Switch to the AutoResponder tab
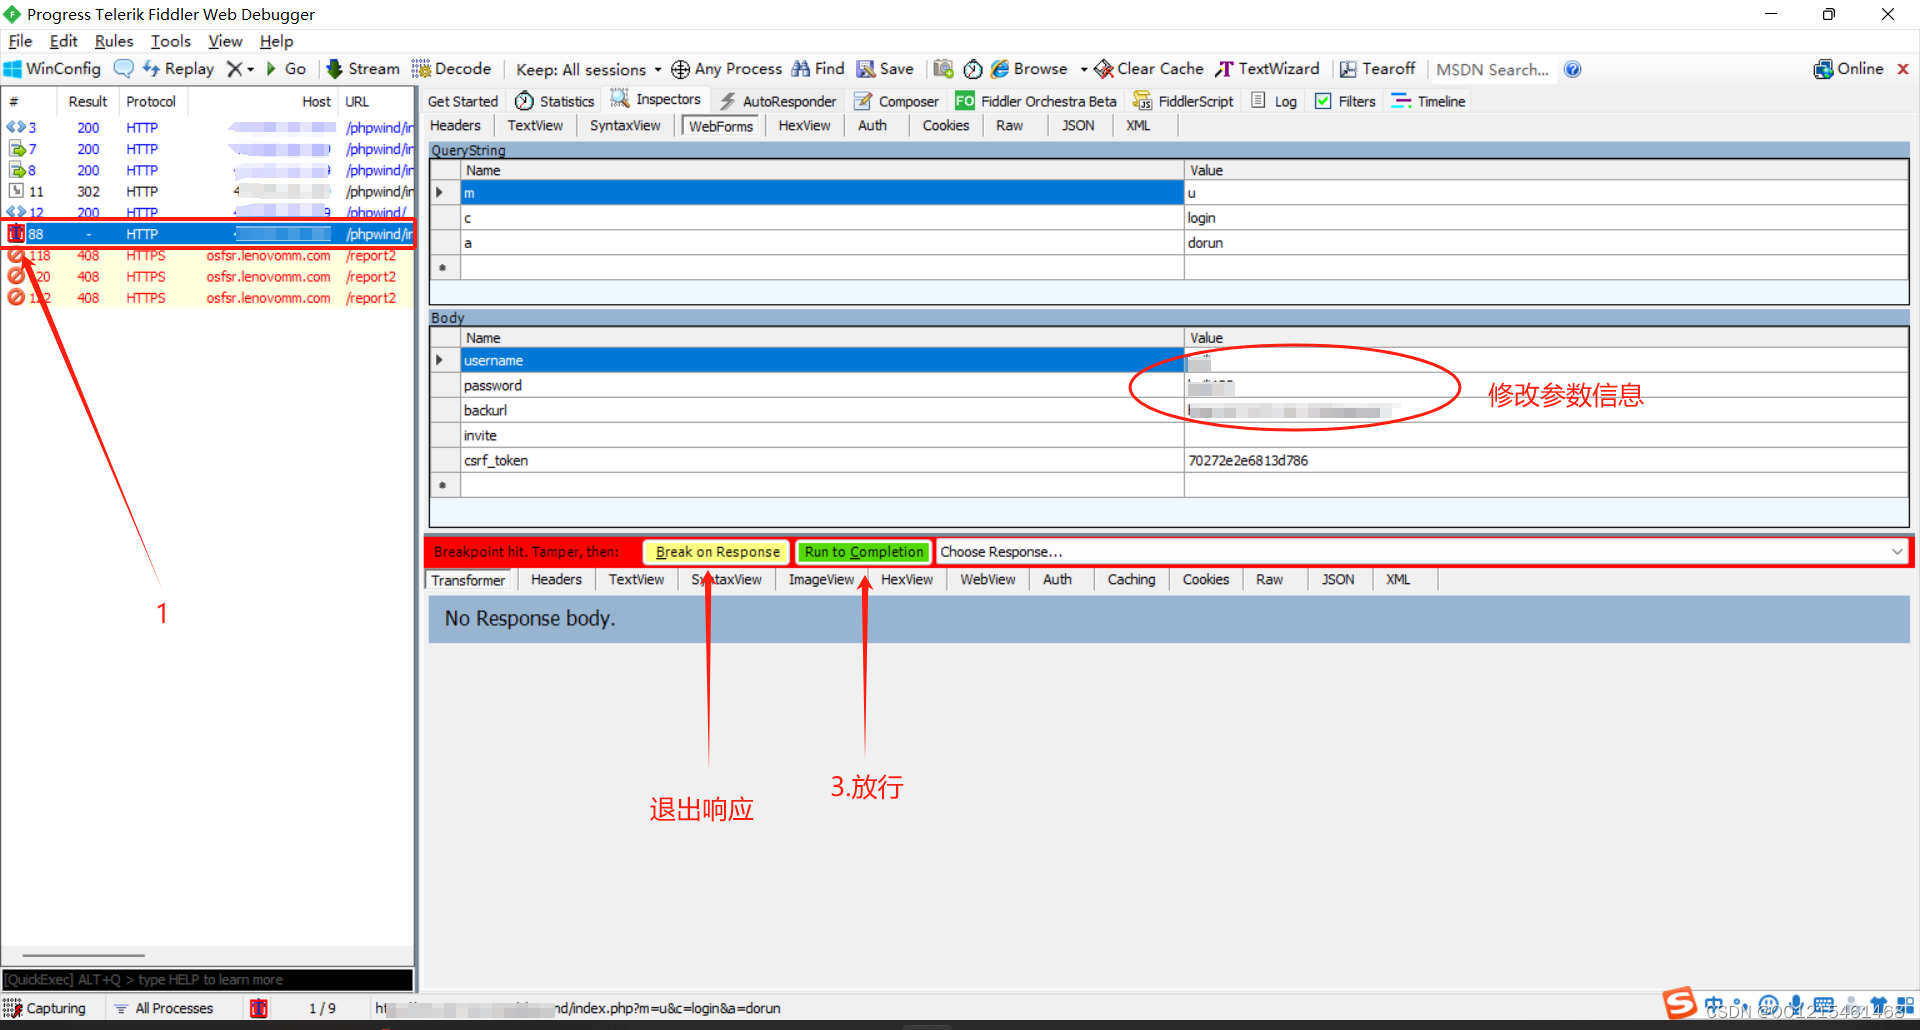 coord(778,101)
